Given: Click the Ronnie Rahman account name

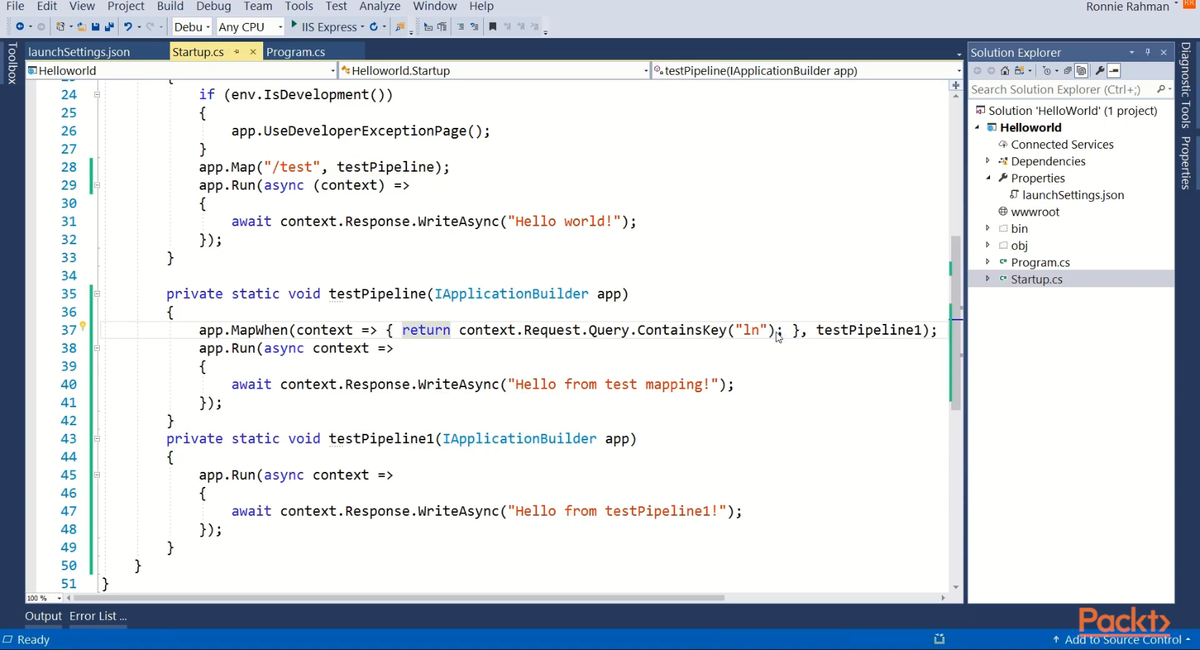Looking at the screenshot, I should (x=1127, y=7).
